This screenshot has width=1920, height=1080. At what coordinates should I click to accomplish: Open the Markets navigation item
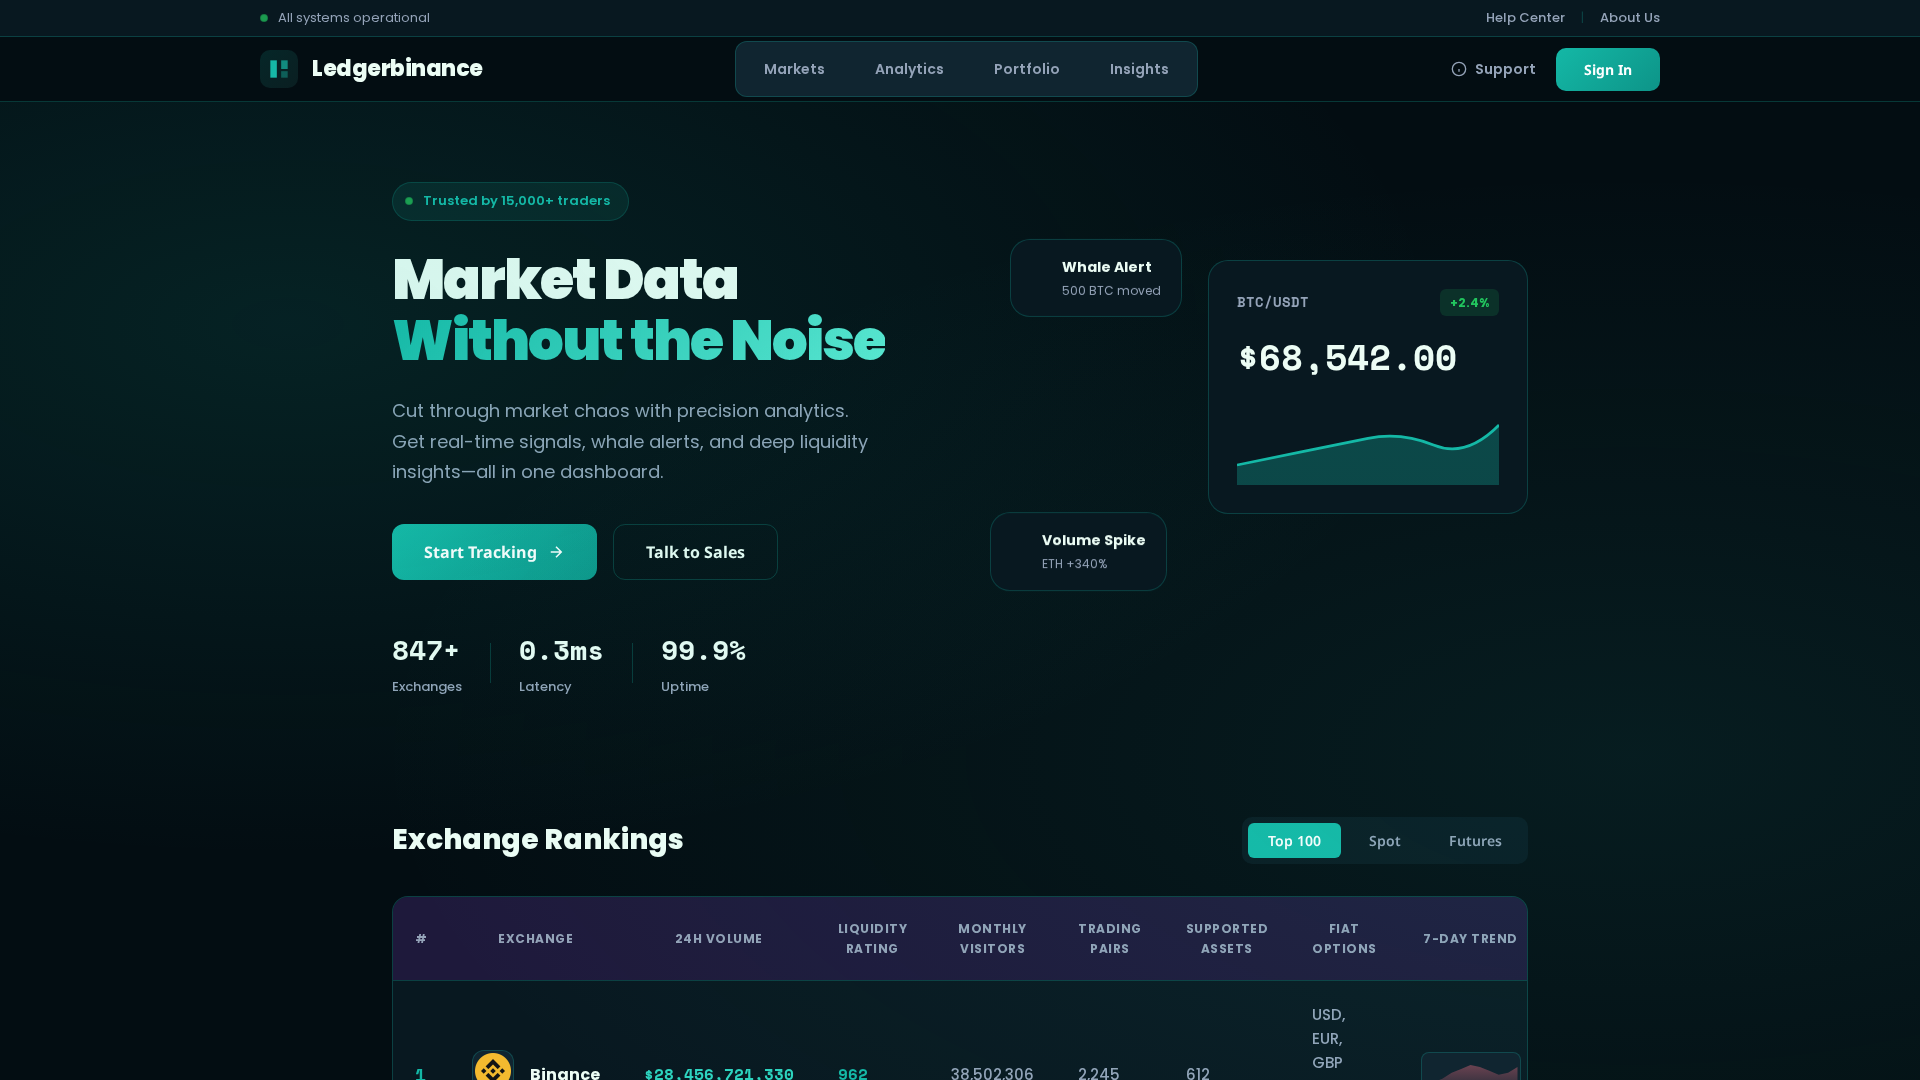point(794,68)
